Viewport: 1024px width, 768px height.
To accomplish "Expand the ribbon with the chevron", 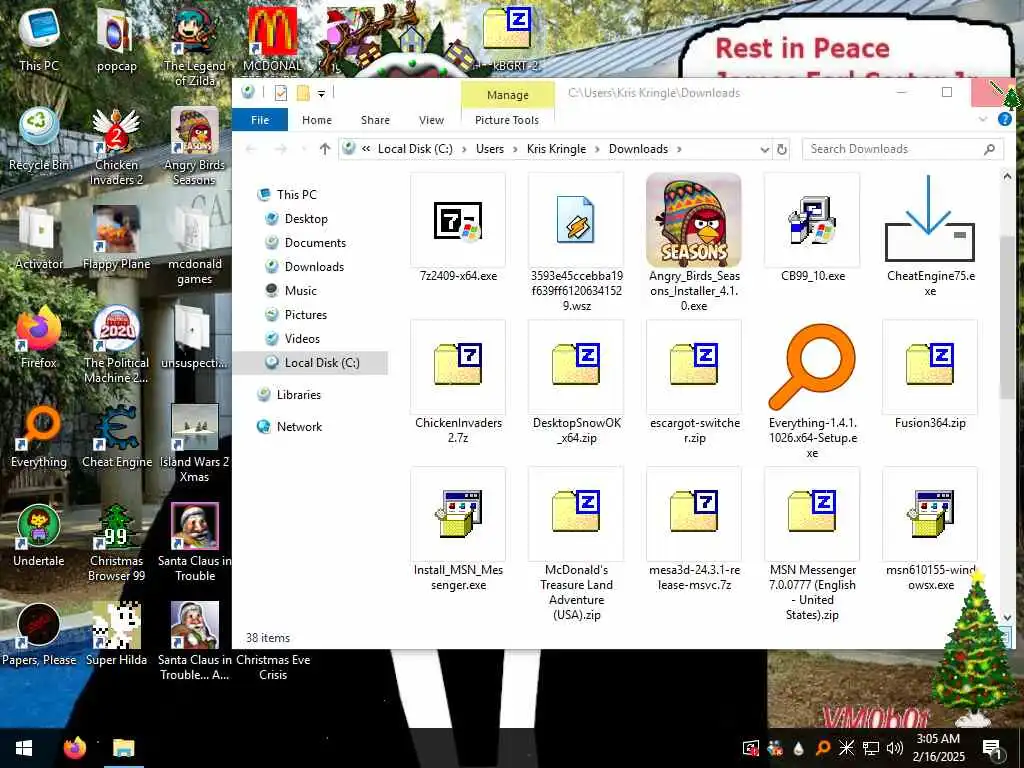I will click(983, 120).
